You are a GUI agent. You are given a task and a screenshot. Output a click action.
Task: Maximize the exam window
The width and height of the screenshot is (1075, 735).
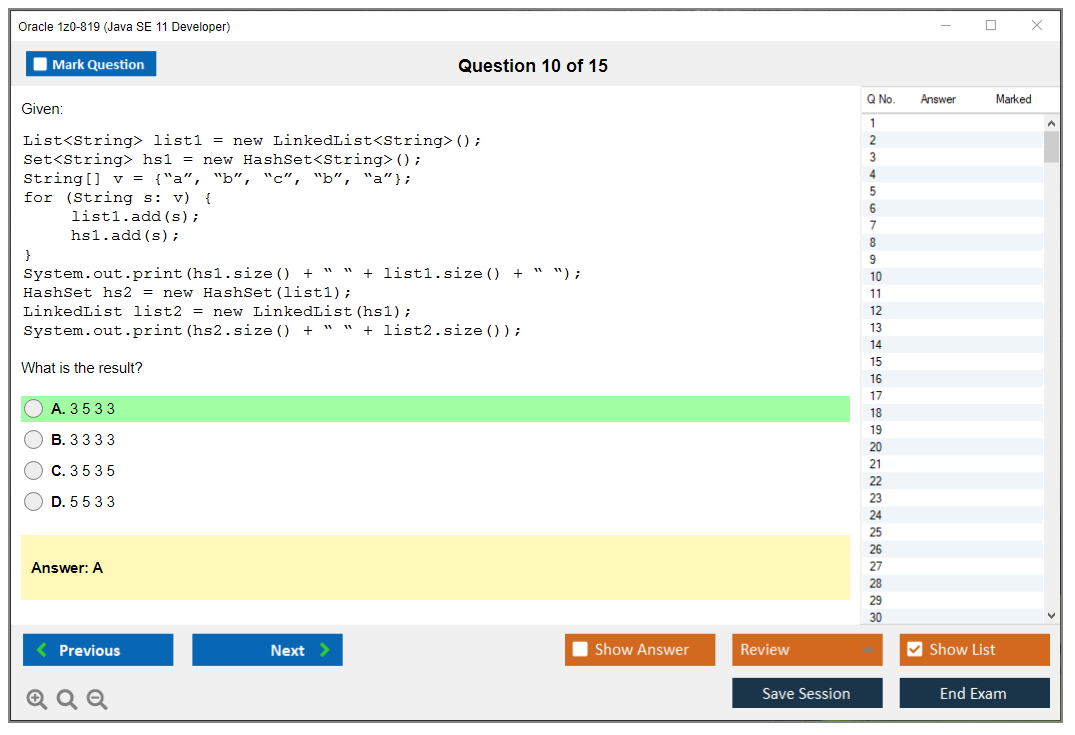(x=991, y=26)
